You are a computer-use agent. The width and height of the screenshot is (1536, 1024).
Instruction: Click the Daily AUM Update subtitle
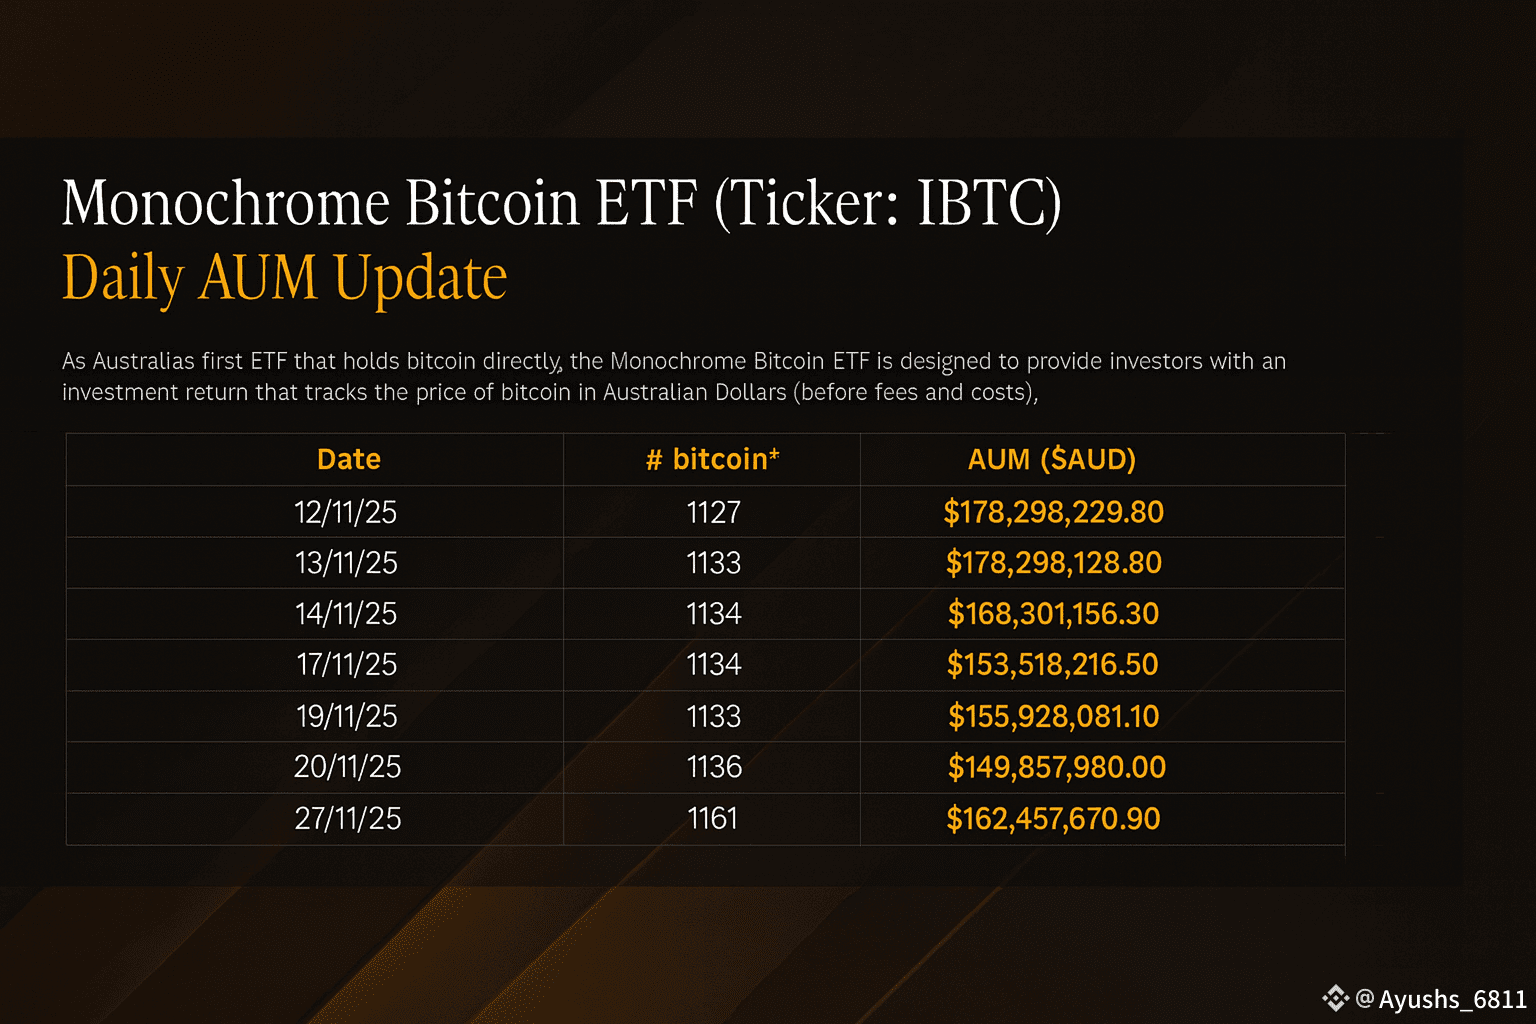pyautogui.click(x=285, y=277)
